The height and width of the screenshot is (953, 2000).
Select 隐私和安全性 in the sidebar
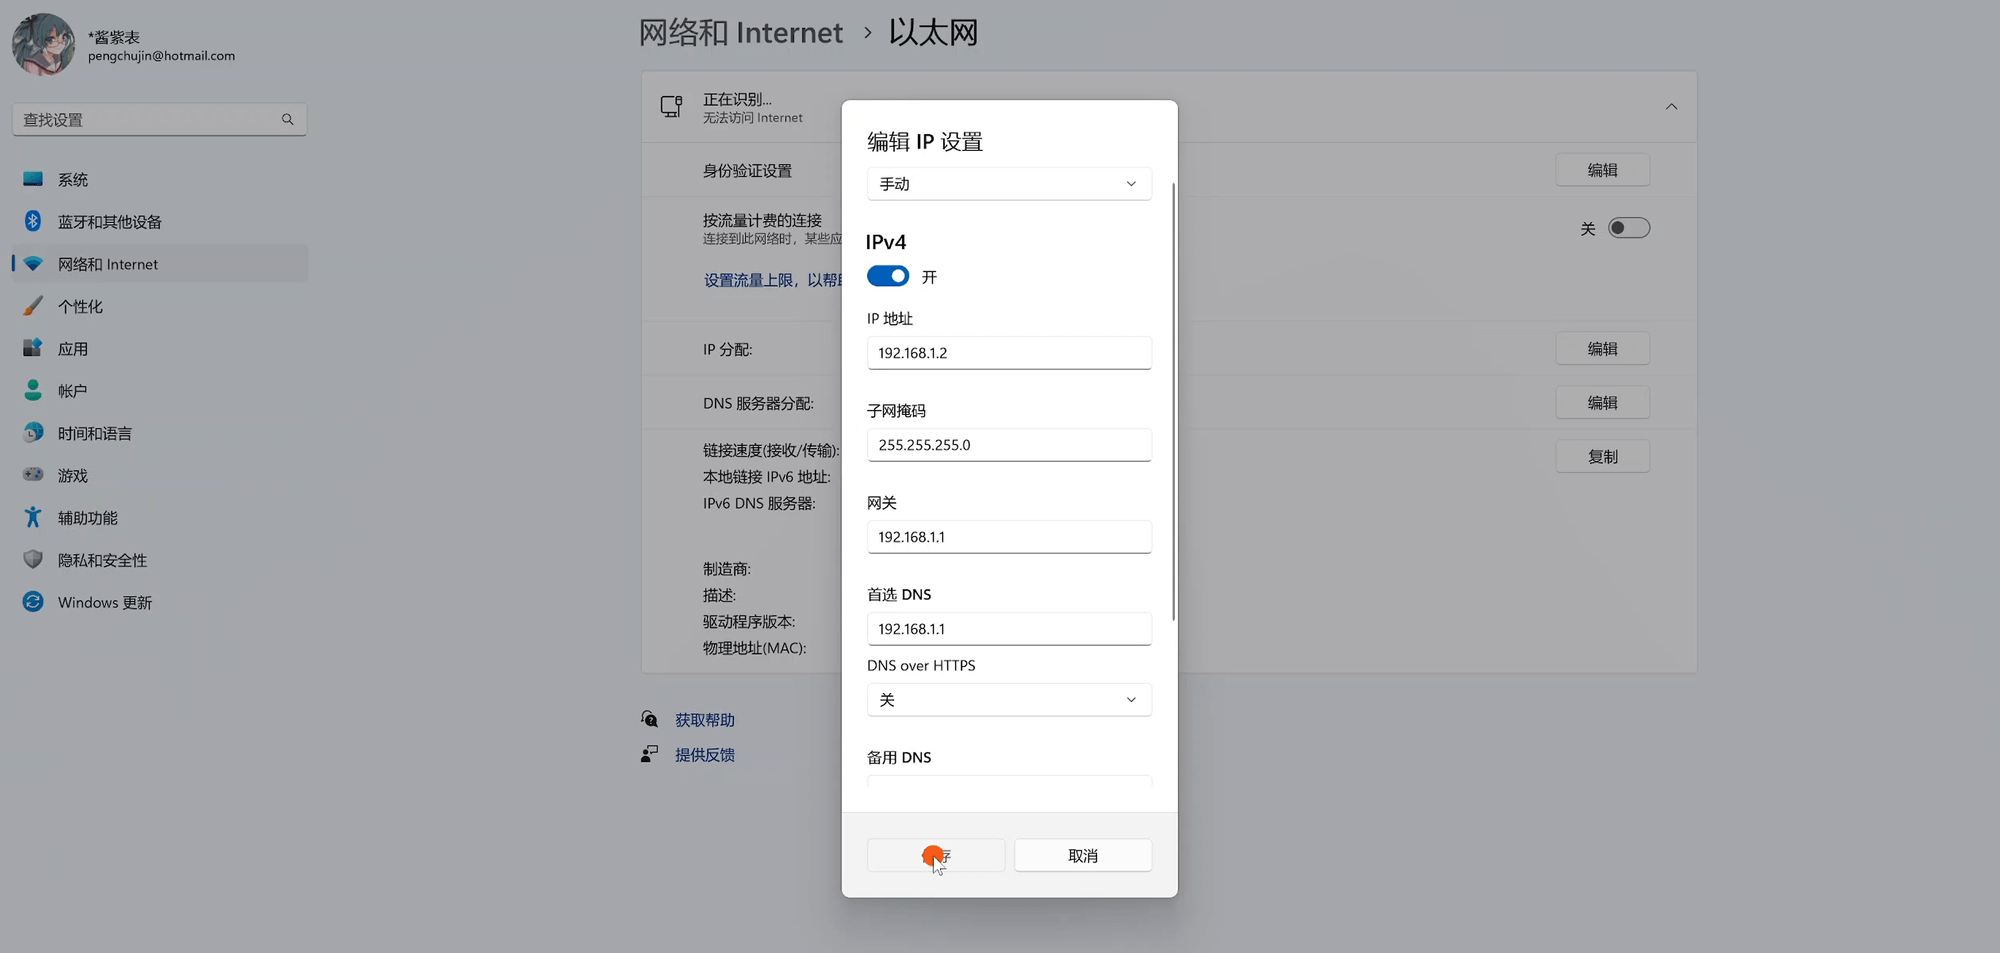pos(33,559)
